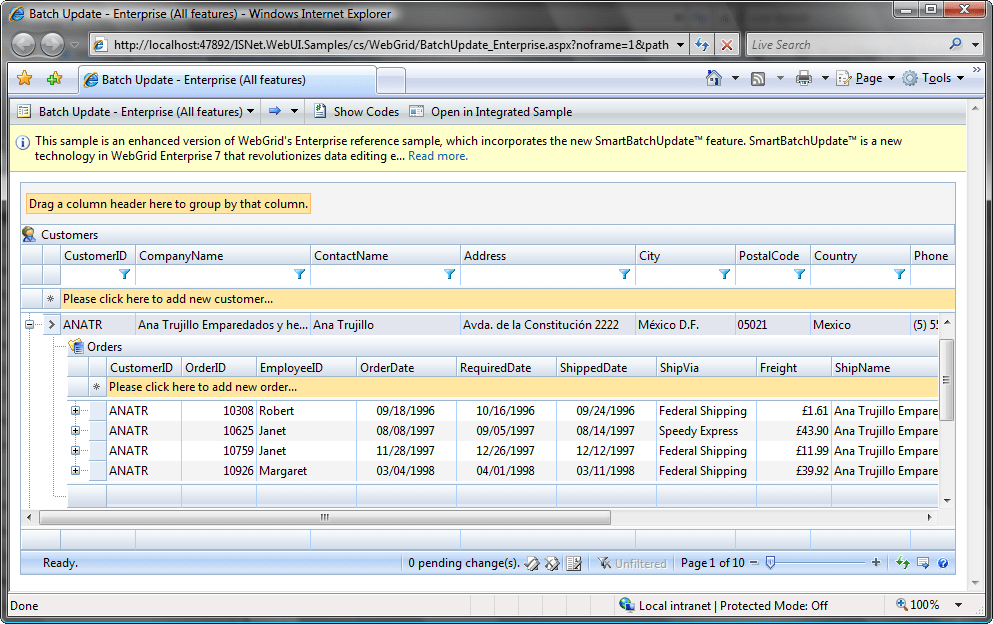Toggle the filter on the City column

(x=723, y=274)
